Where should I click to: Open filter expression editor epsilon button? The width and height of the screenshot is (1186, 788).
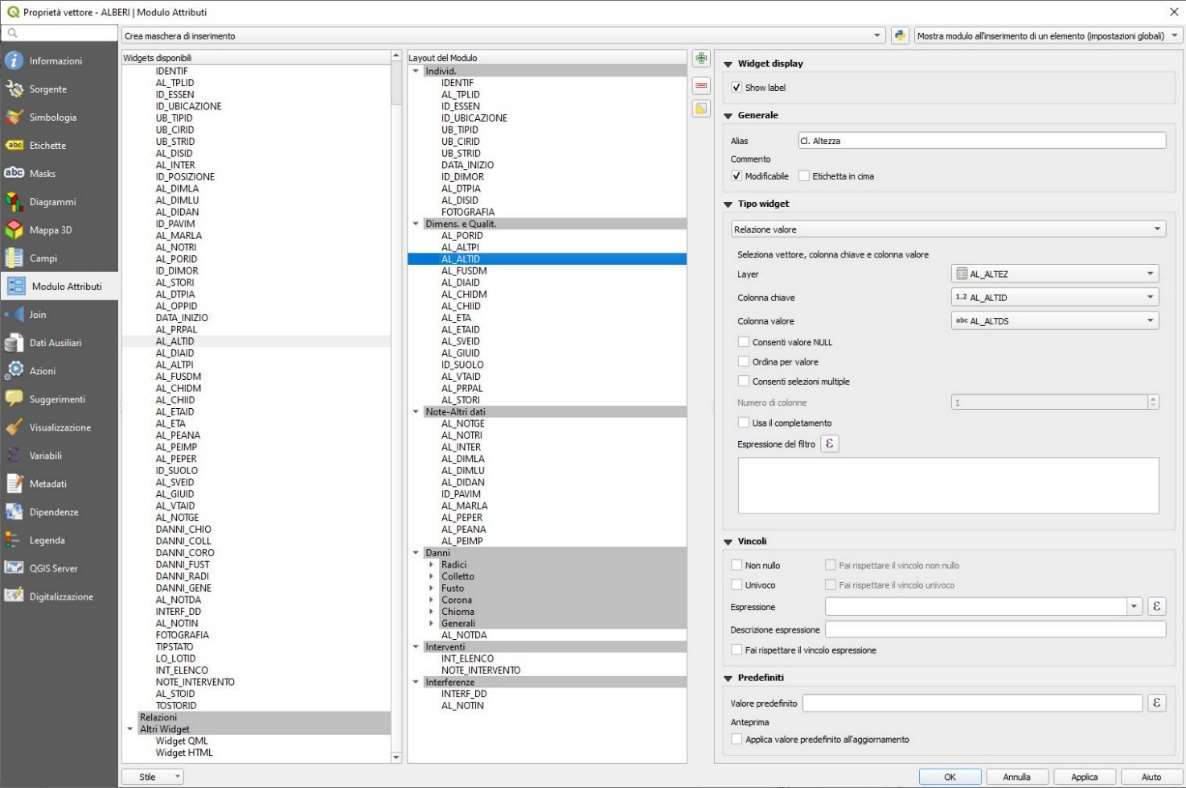(829, 443)
